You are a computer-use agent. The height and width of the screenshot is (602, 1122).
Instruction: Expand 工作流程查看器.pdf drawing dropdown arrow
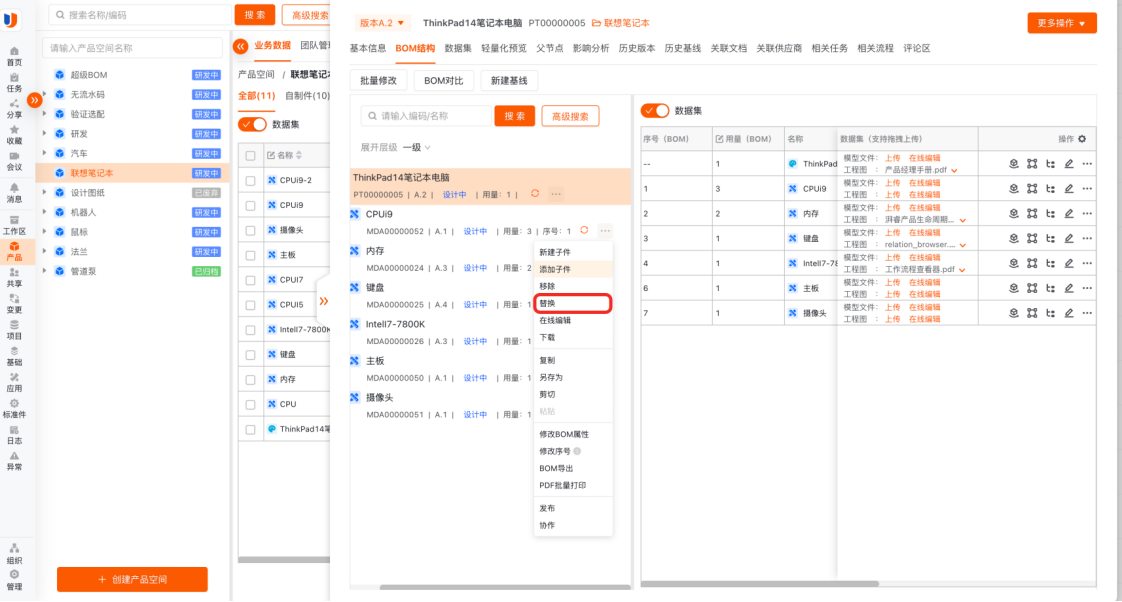[962, 270]
